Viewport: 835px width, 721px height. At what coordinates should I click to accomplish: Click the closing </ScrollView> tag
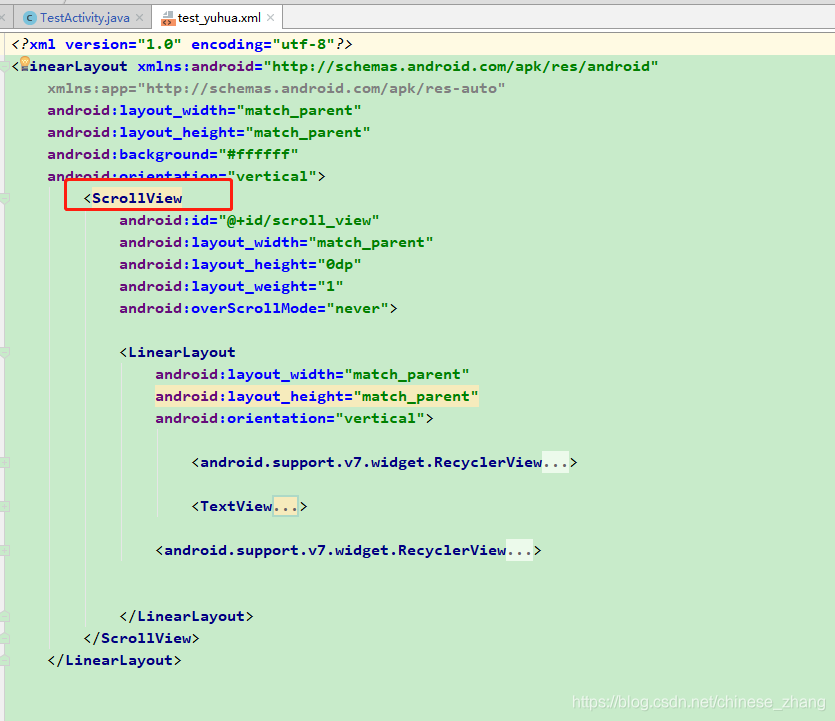click(141, 638)
